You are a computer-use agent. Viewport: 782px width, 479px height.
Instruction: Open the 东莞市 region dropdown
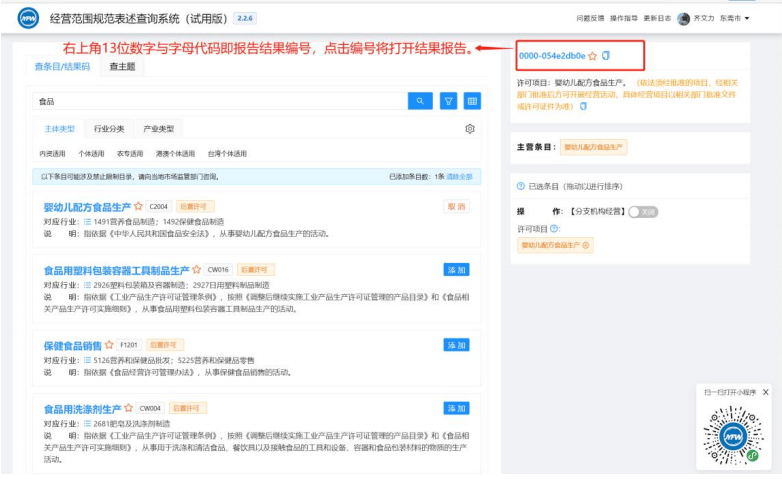[736, 18]
